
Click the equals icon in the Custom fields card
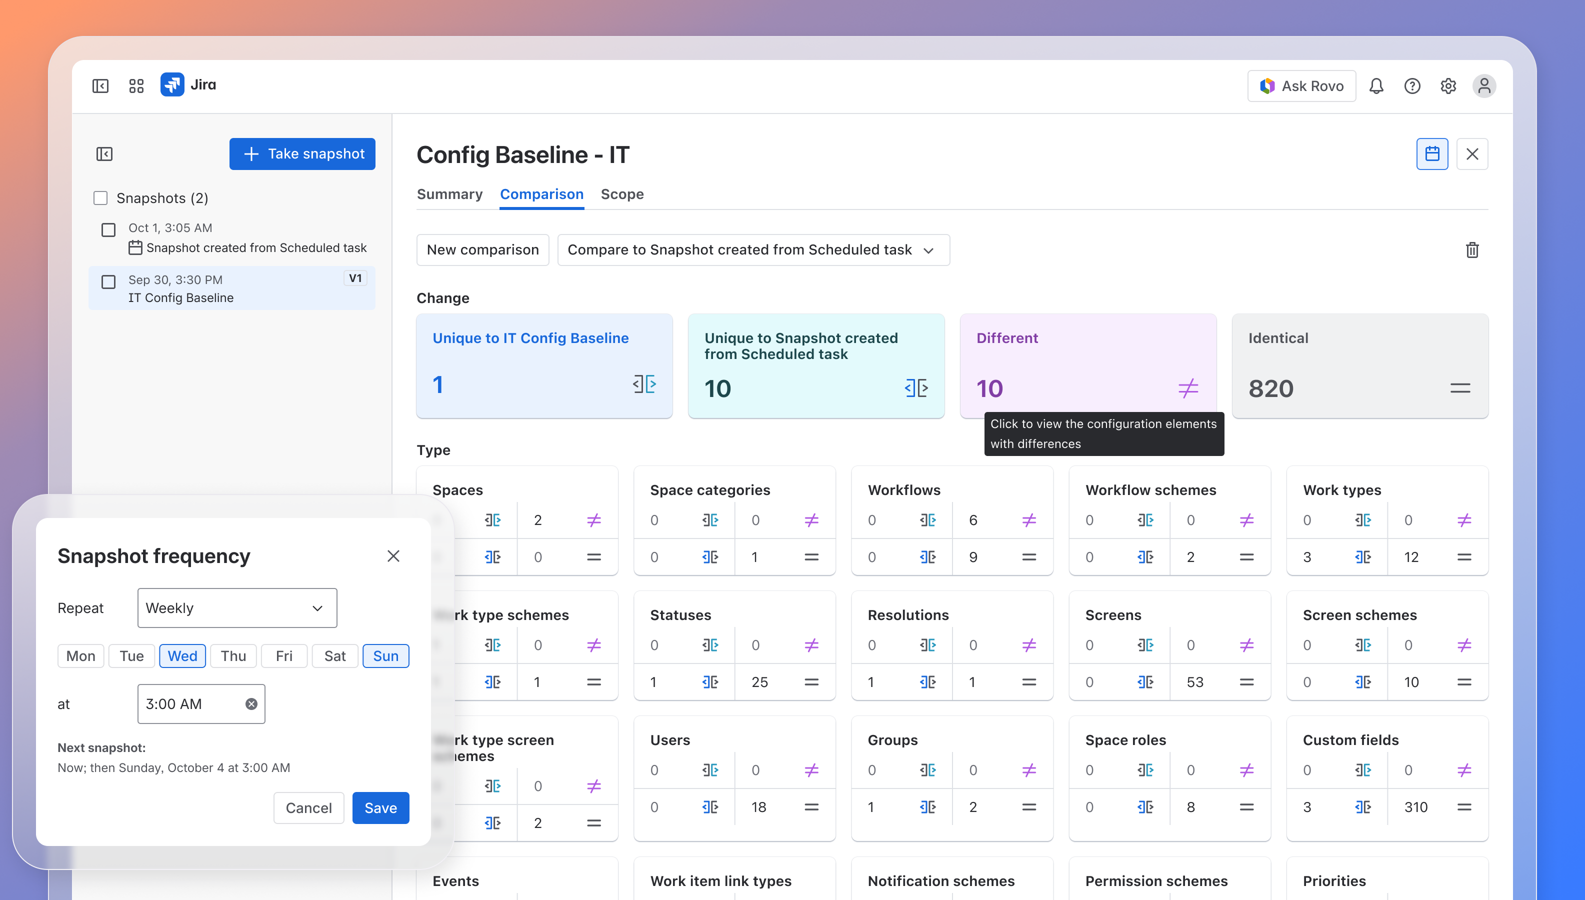1464,807
